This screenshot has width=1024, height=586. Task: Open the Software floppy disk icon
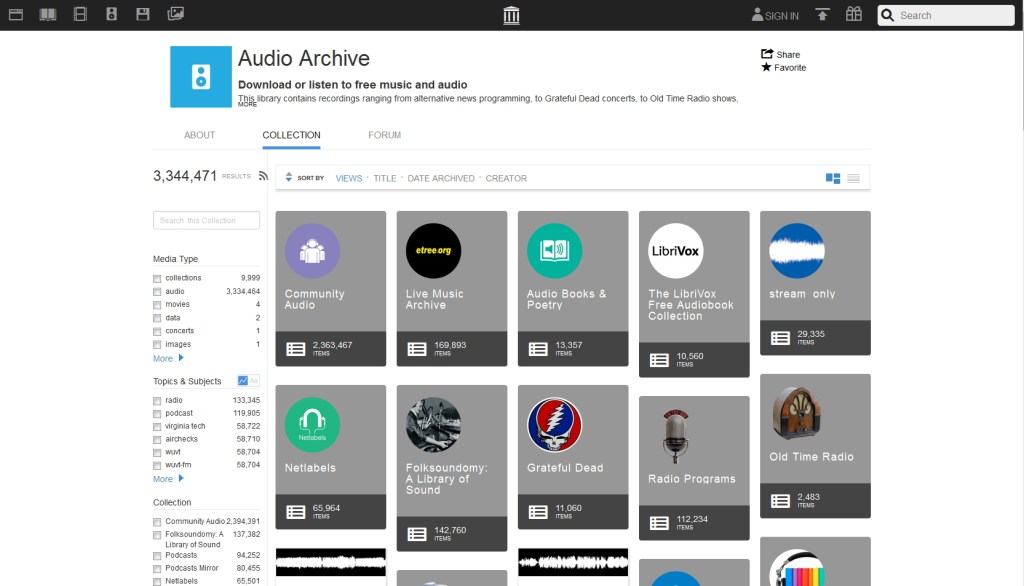point(143,14)
